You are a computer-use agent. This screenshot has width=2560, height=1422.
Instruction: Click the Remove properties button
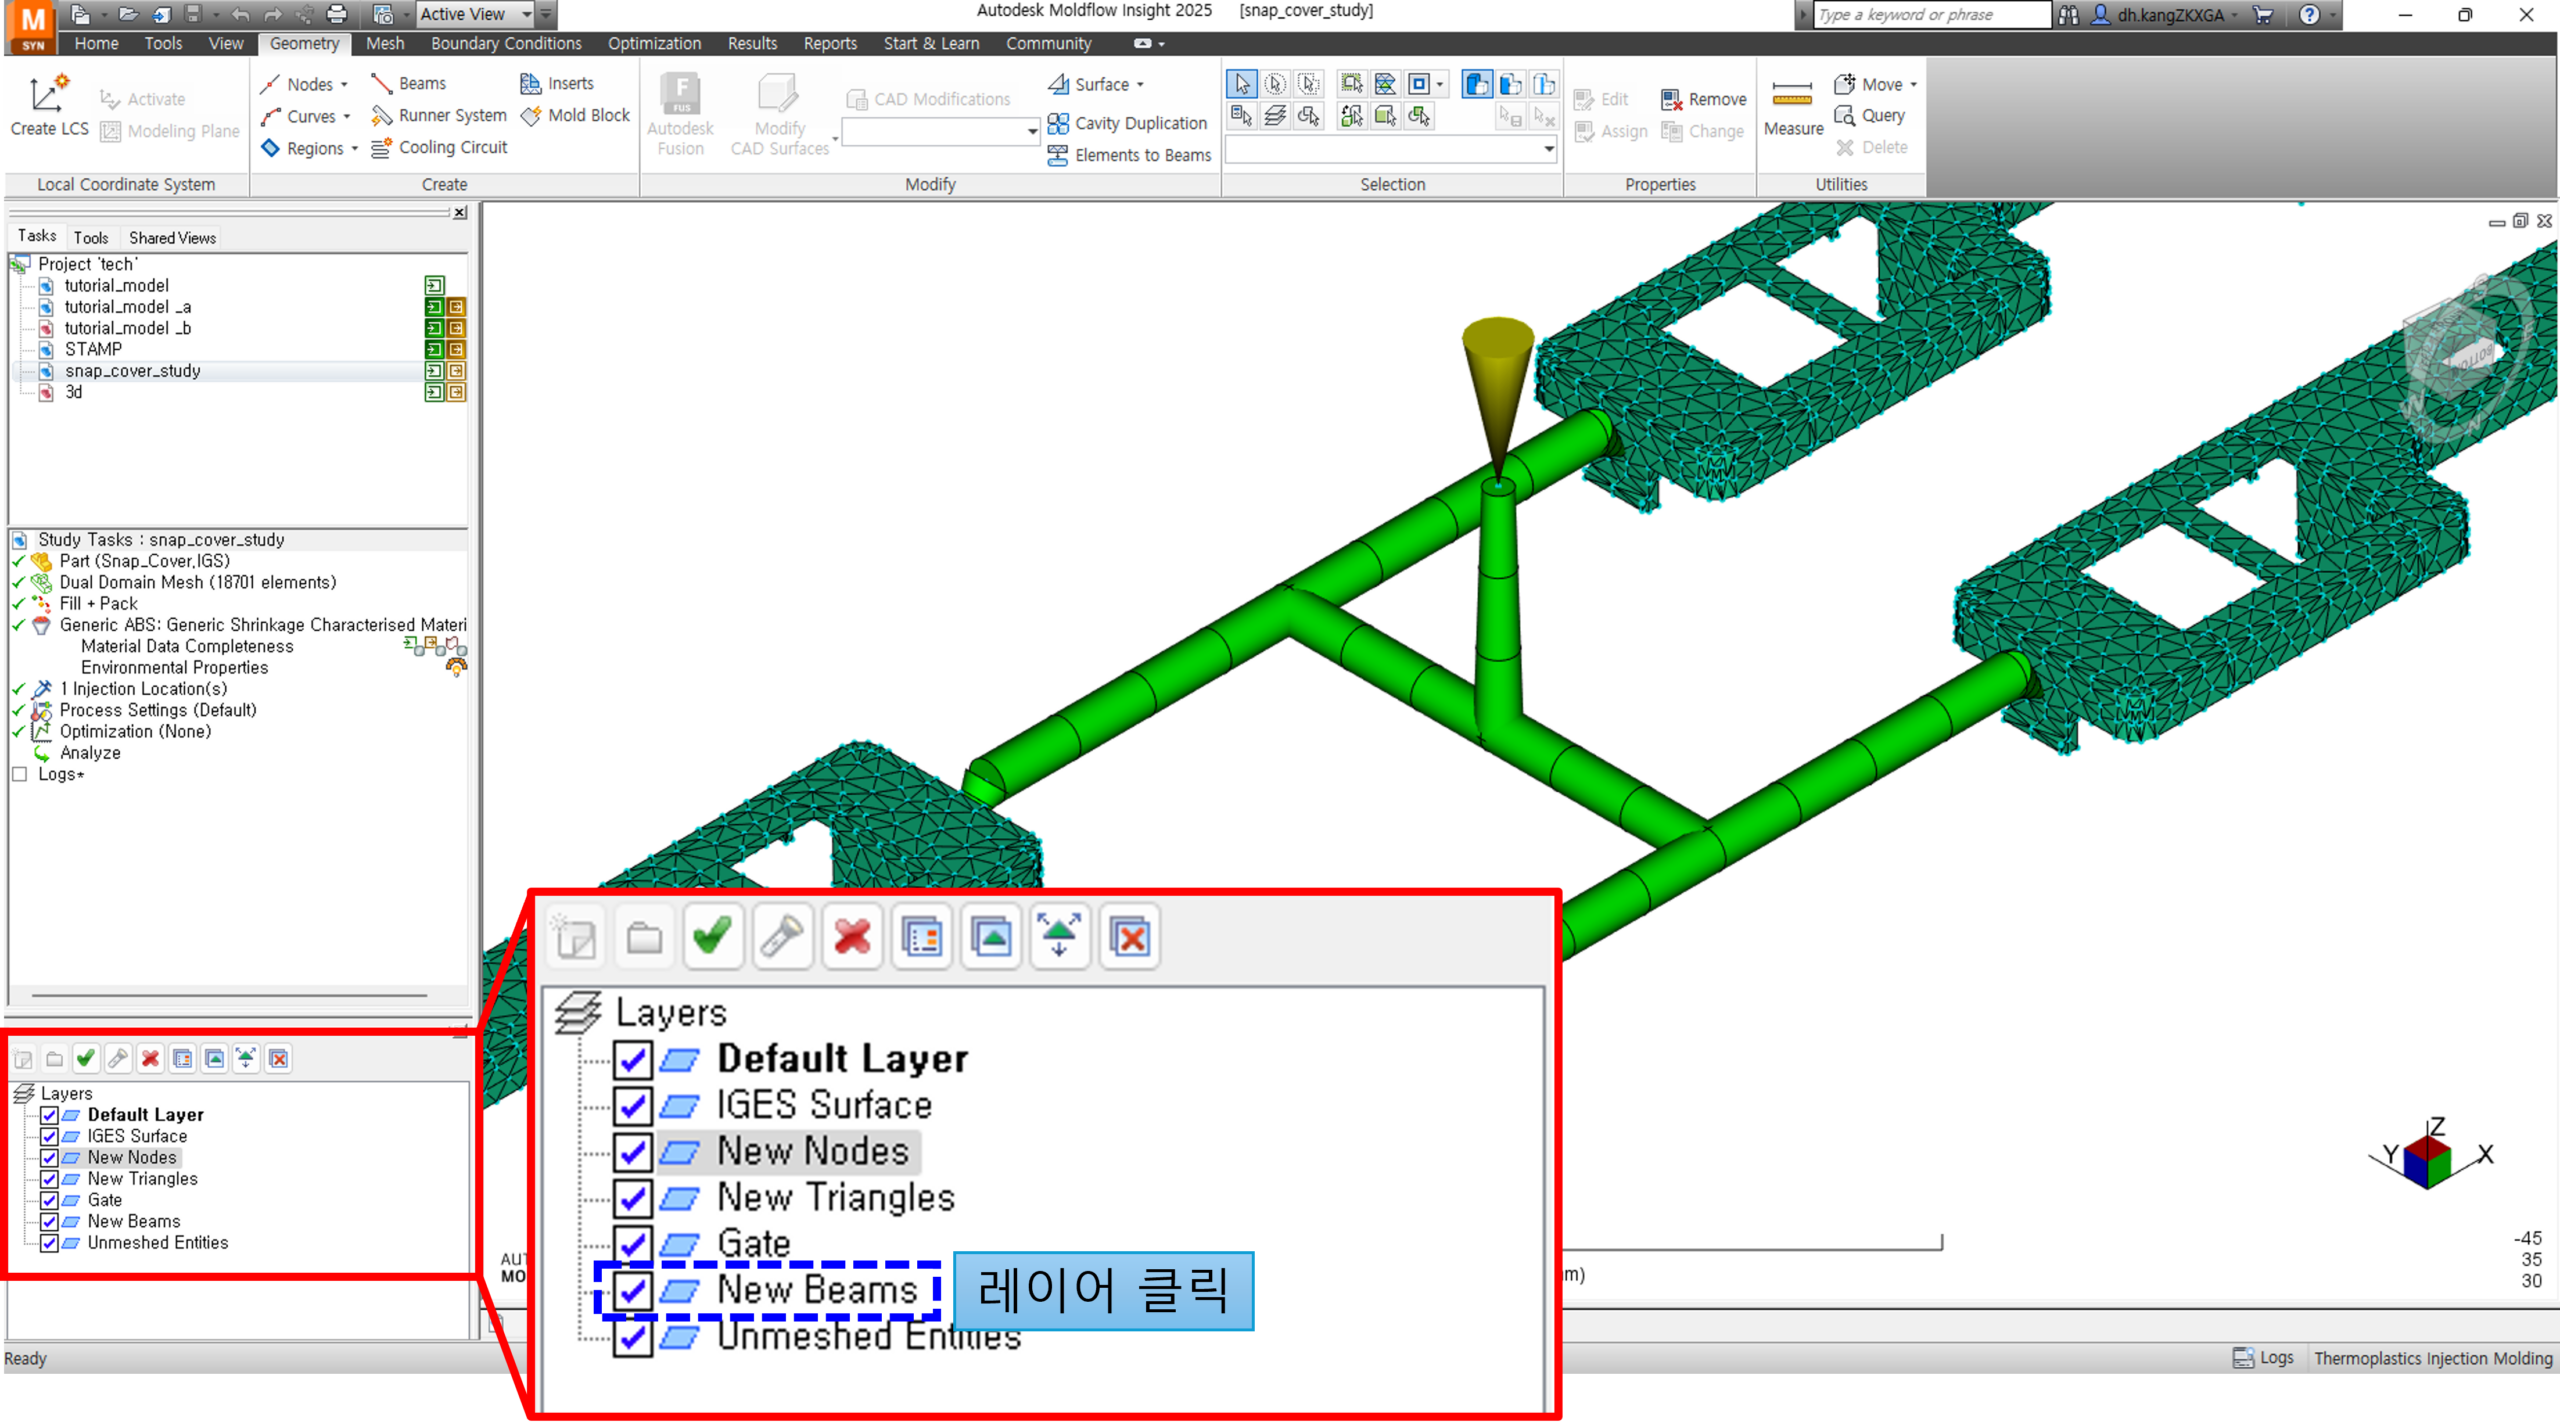(x=1704, y=100)
